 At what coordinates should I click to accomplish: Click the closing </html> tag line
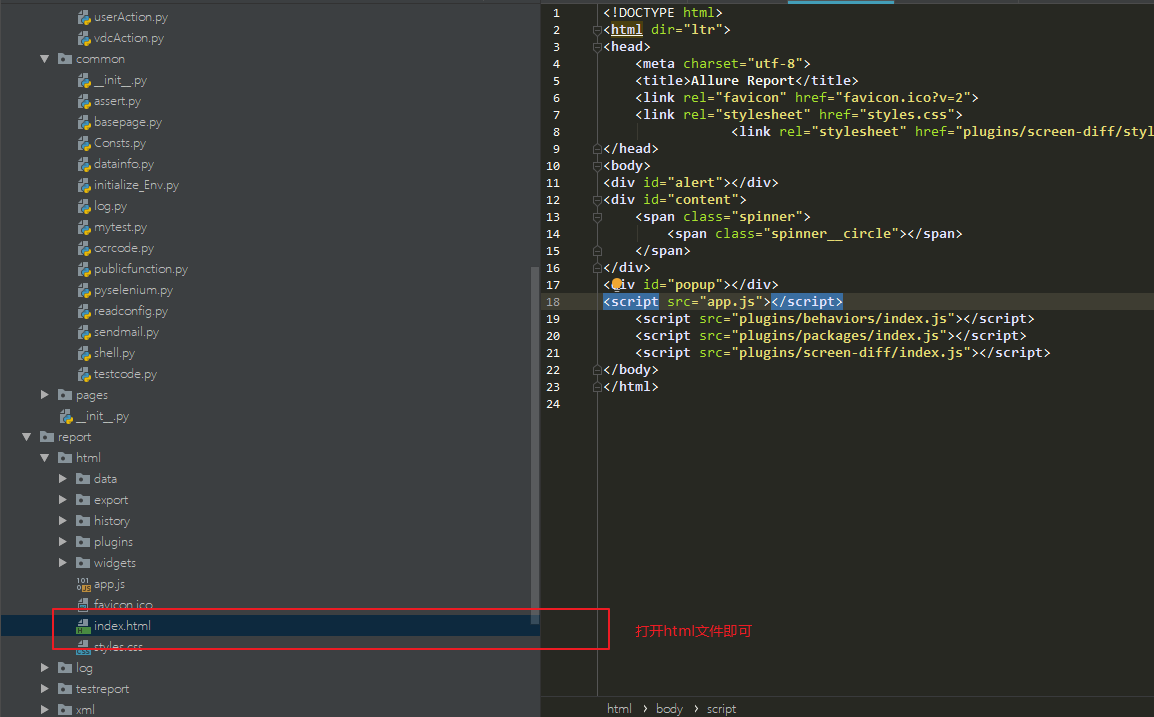click(631, 386)
